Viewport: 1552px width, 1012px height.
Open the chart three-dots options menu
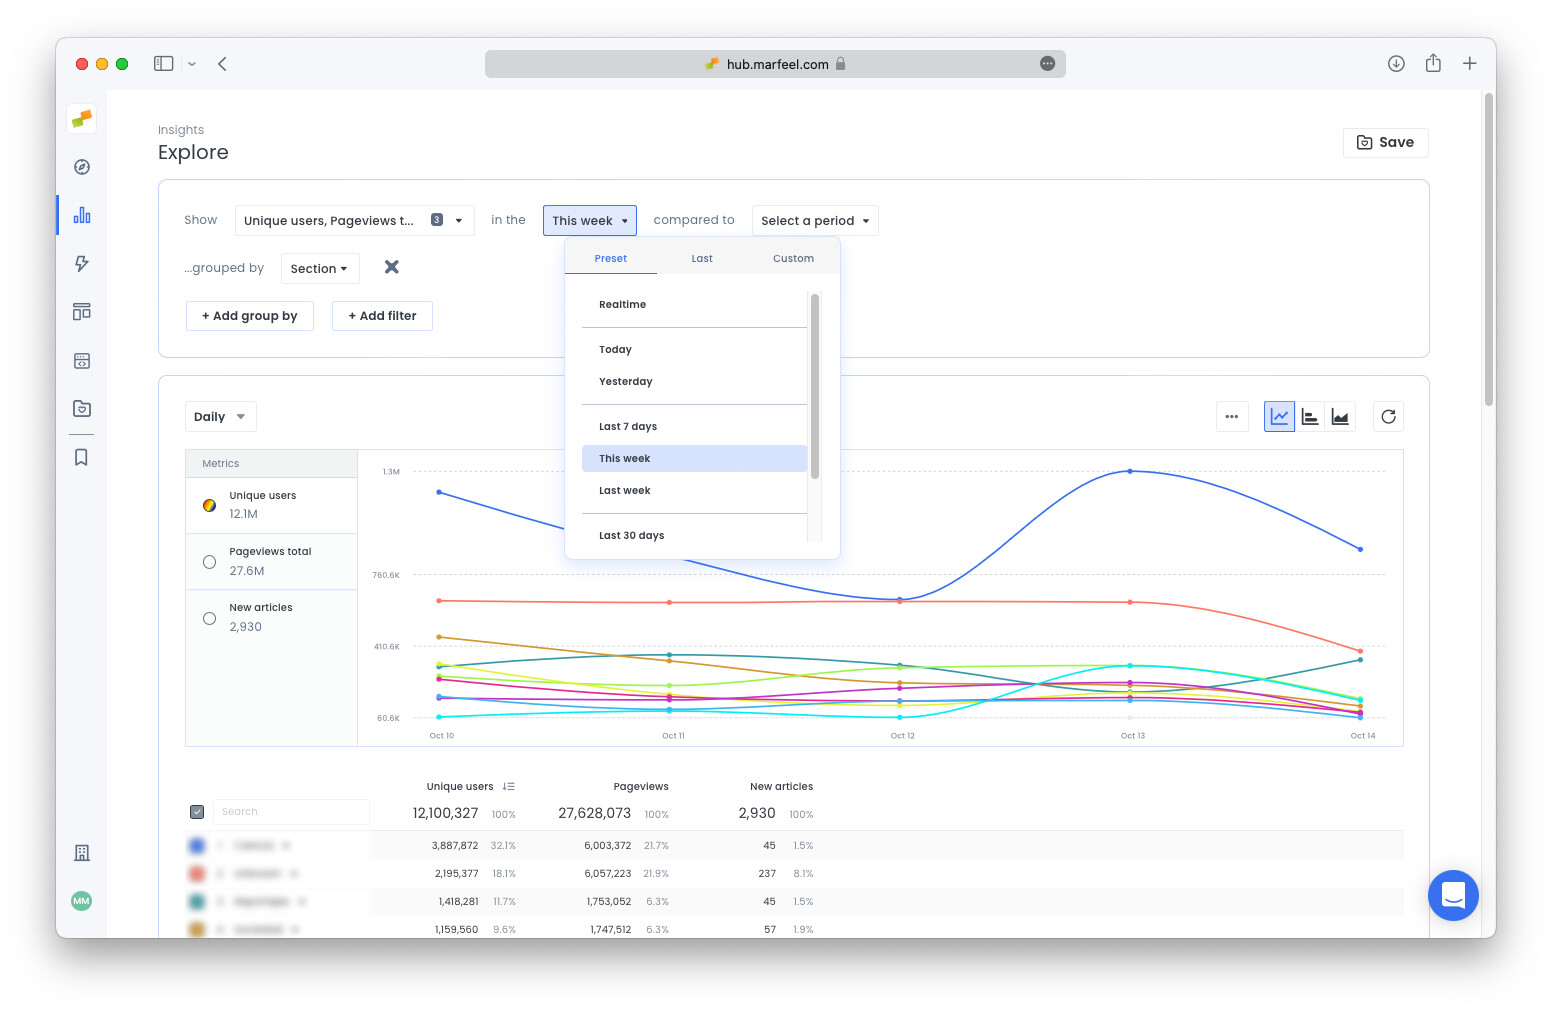[x=1232, y=417]
